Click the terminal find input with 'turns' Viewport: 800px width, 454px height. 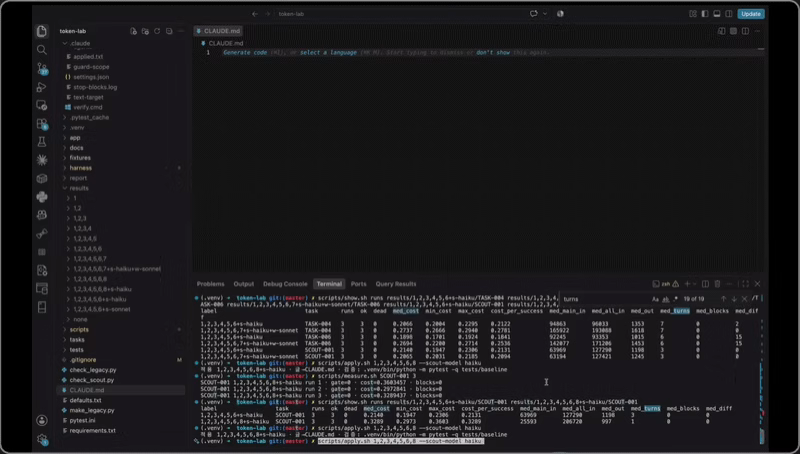605,299
